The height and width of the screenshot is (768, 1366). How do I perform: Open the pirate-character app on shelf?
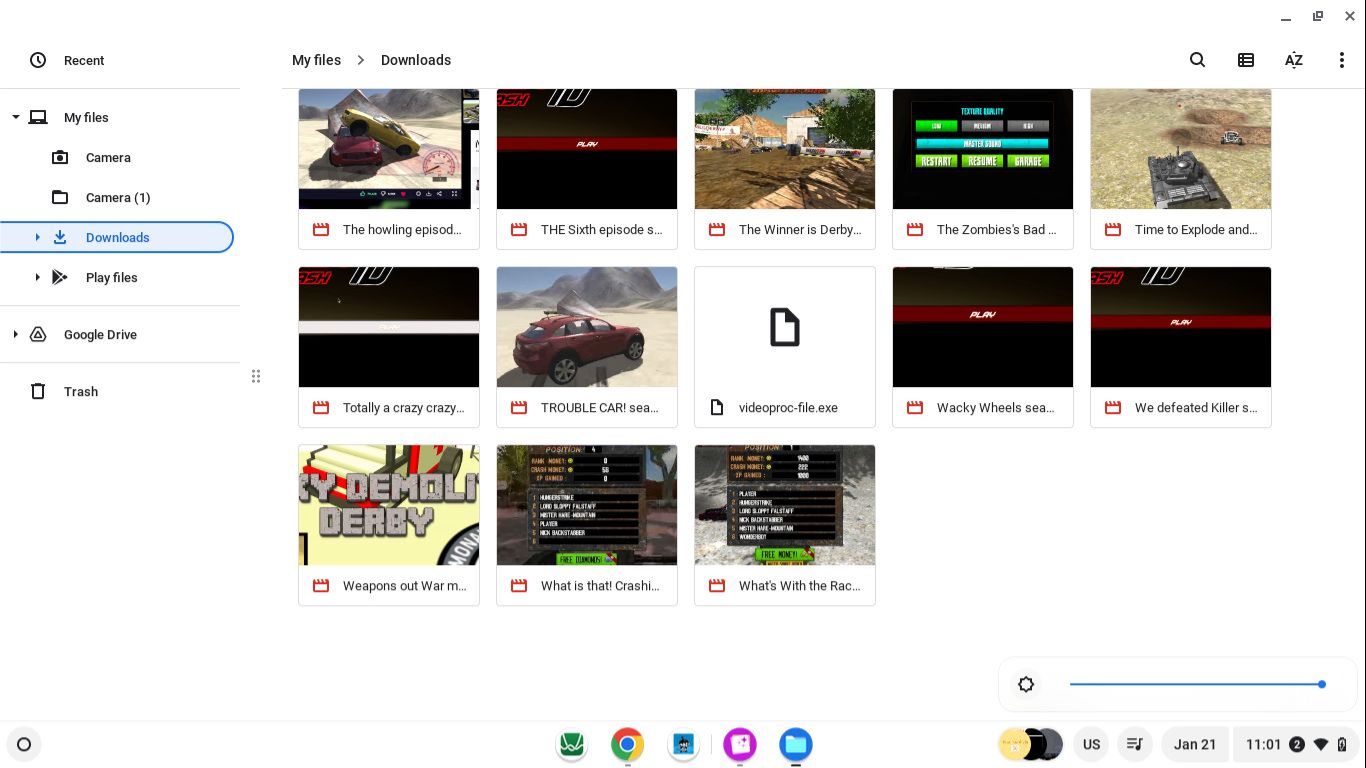tap(683, 744)
